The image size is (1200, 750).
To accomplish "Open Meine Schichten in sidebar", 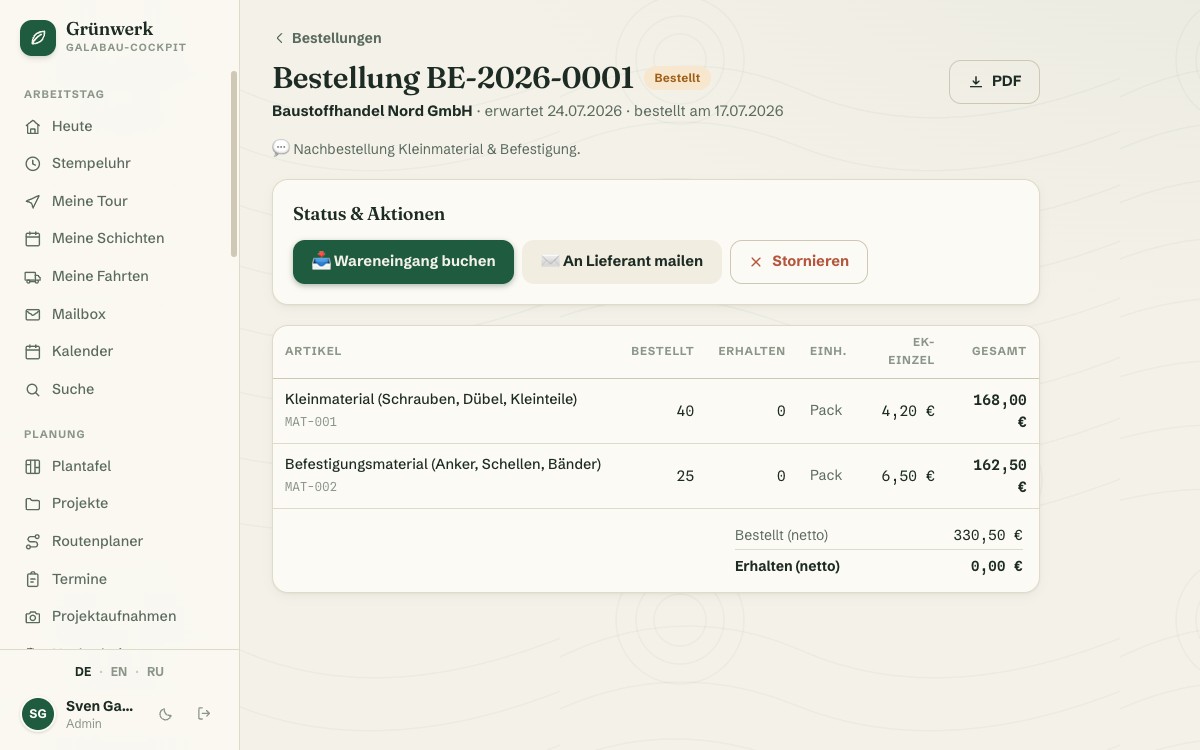I will (x=118, y=239).
